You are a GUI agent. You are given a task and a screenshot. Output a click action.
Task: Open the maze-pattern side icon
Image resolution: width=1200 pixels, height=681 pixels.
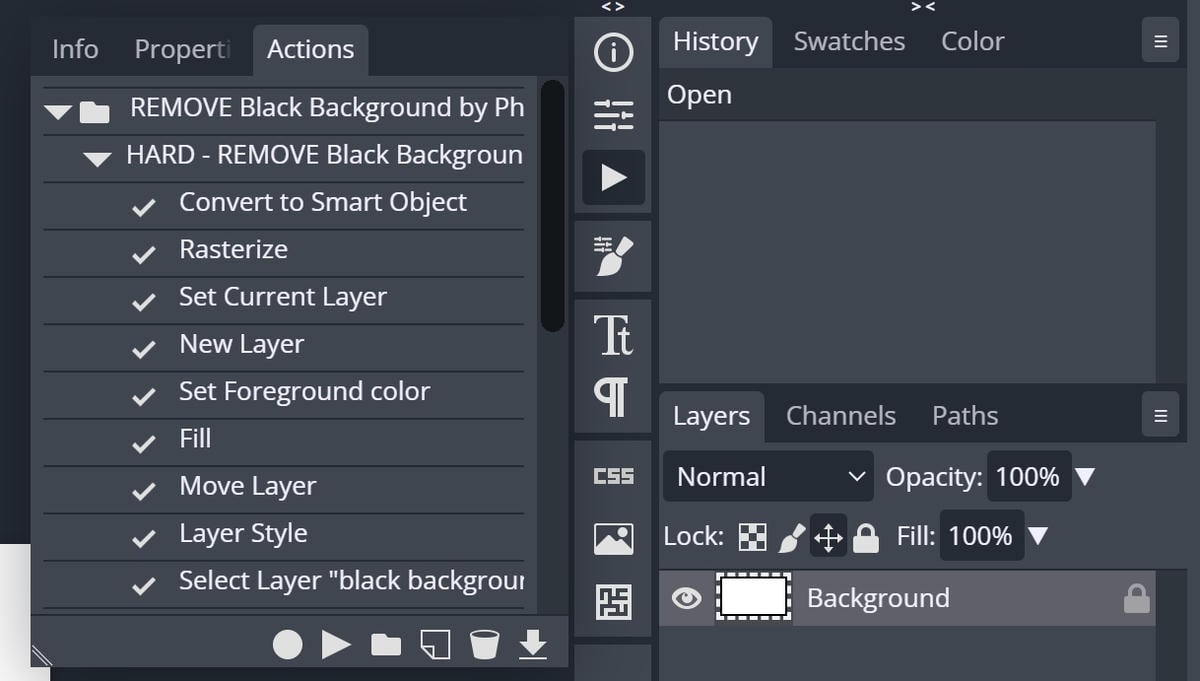(x=613, y=601)
